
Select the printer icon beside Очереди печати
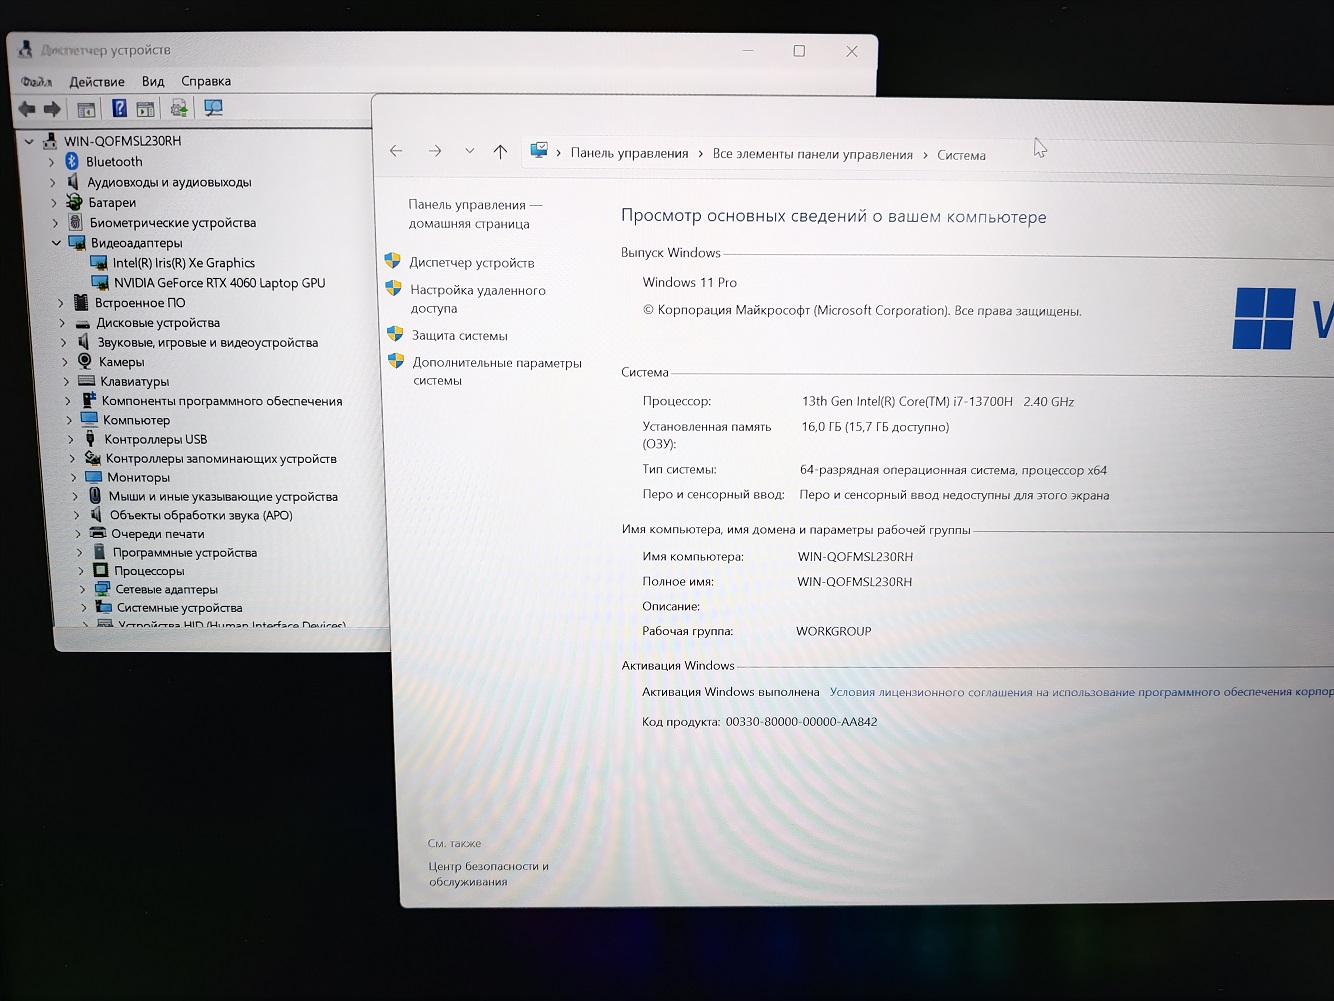pyautogui.click(x=98, y=533)
